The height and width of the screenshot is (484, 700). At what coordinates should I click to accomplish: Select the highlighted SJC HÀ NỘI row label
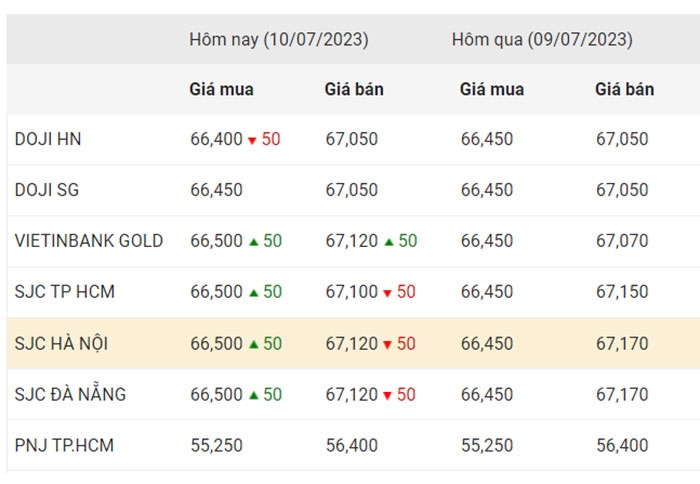click(61, 343)
